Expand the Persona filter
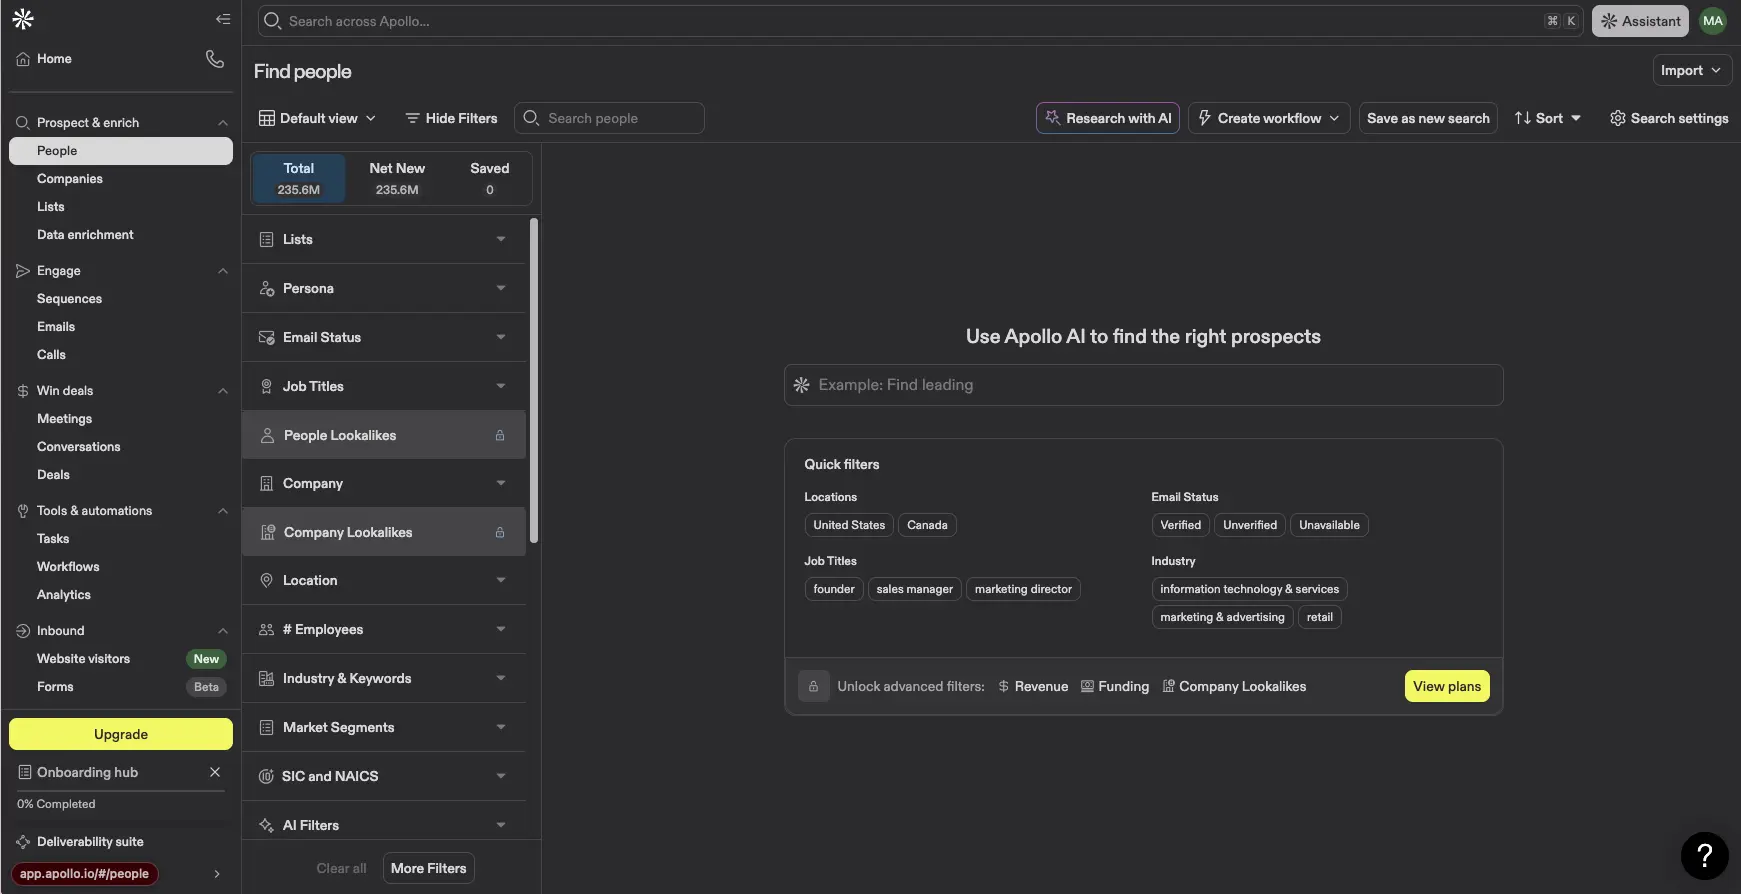 click(x=384, y=288)
